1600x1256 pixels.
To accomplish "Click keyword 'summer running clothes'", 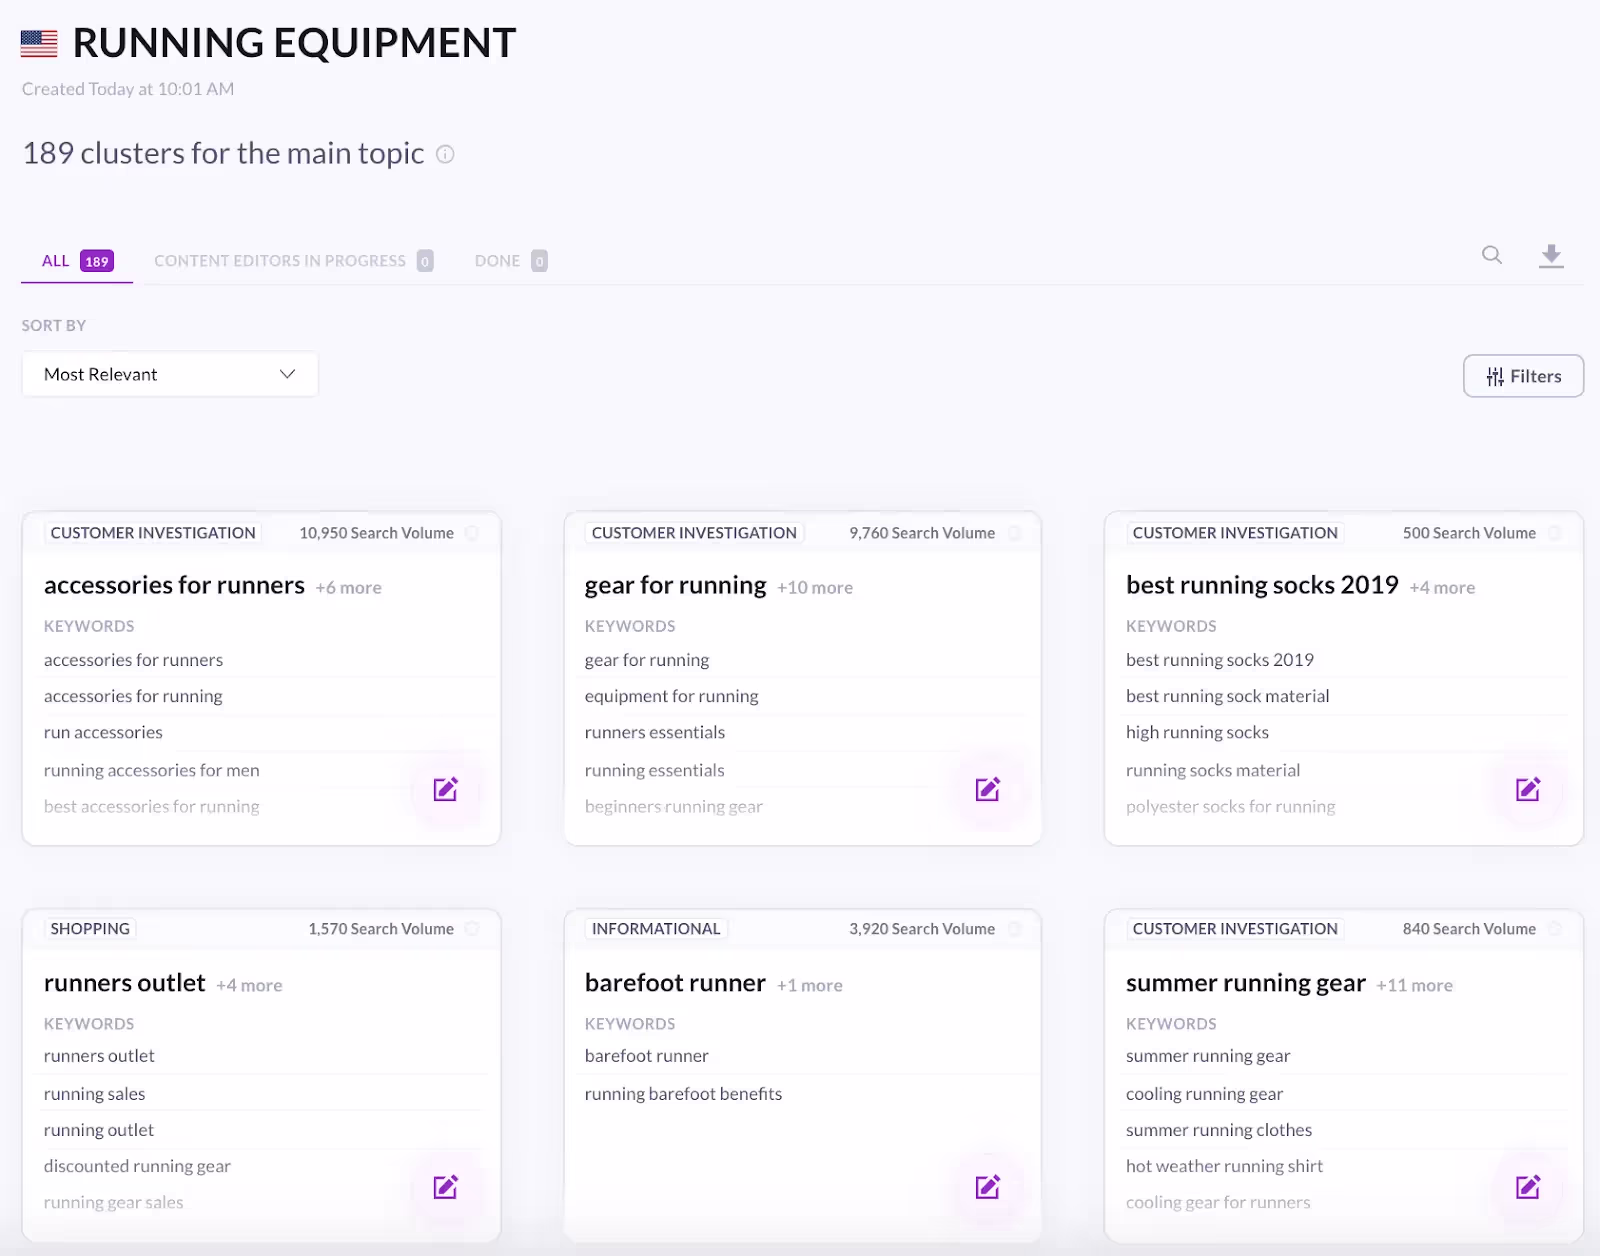I will (1219, 1130).
